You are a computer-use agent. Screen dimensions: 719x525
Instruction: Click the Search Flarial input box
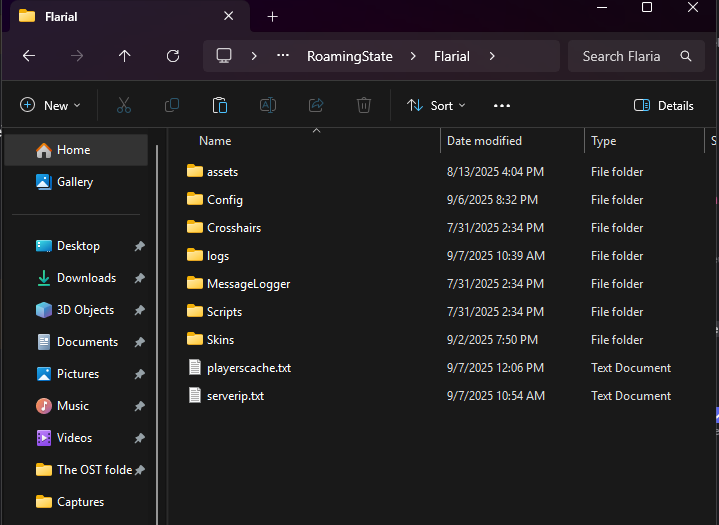click(622, 56)
